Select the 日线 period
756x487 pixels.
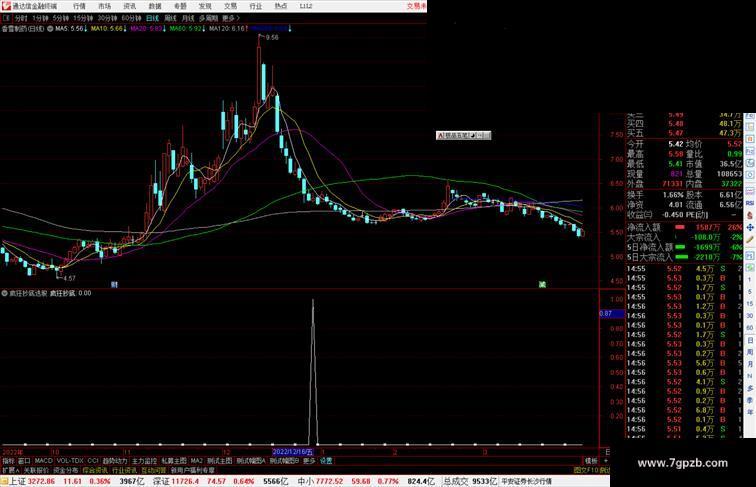(152, 18)
